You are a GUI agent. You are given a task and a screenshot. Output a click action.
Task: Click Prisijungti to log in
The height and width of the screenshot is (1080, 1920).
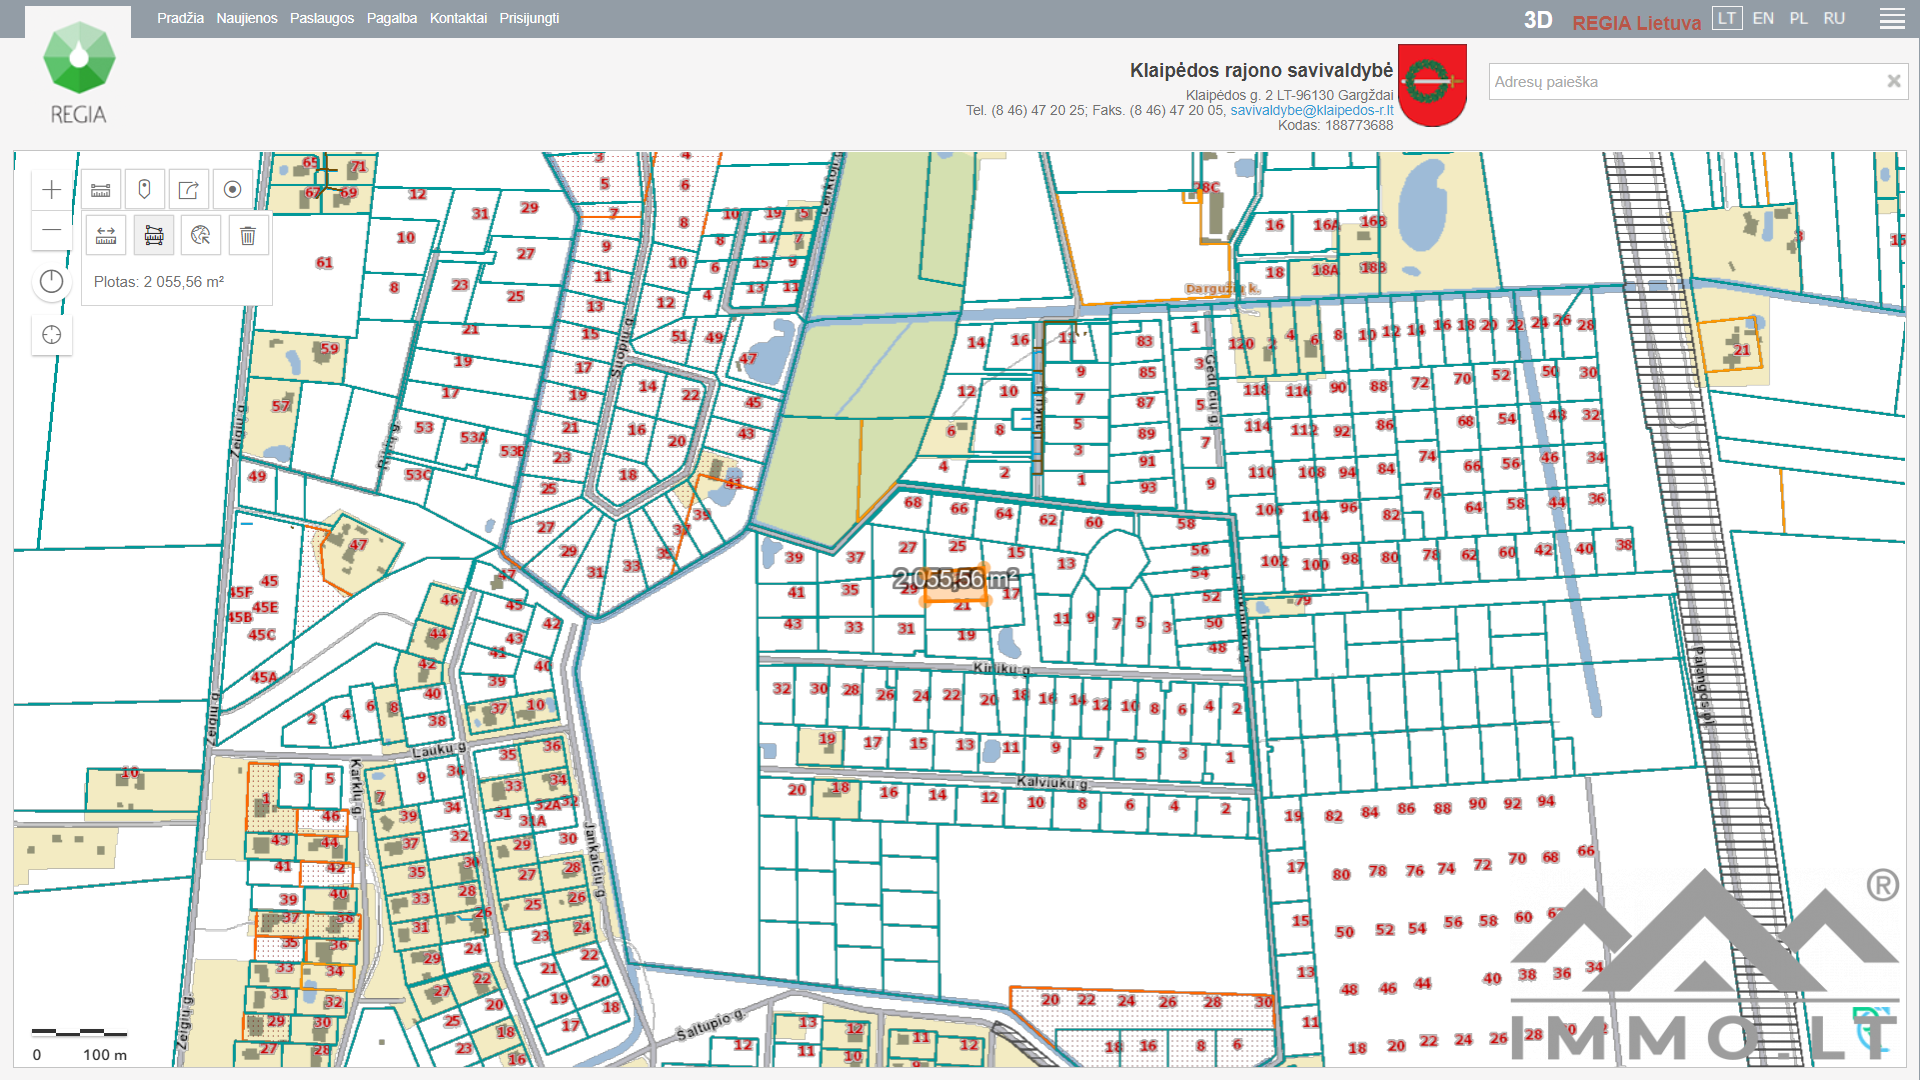529,18
